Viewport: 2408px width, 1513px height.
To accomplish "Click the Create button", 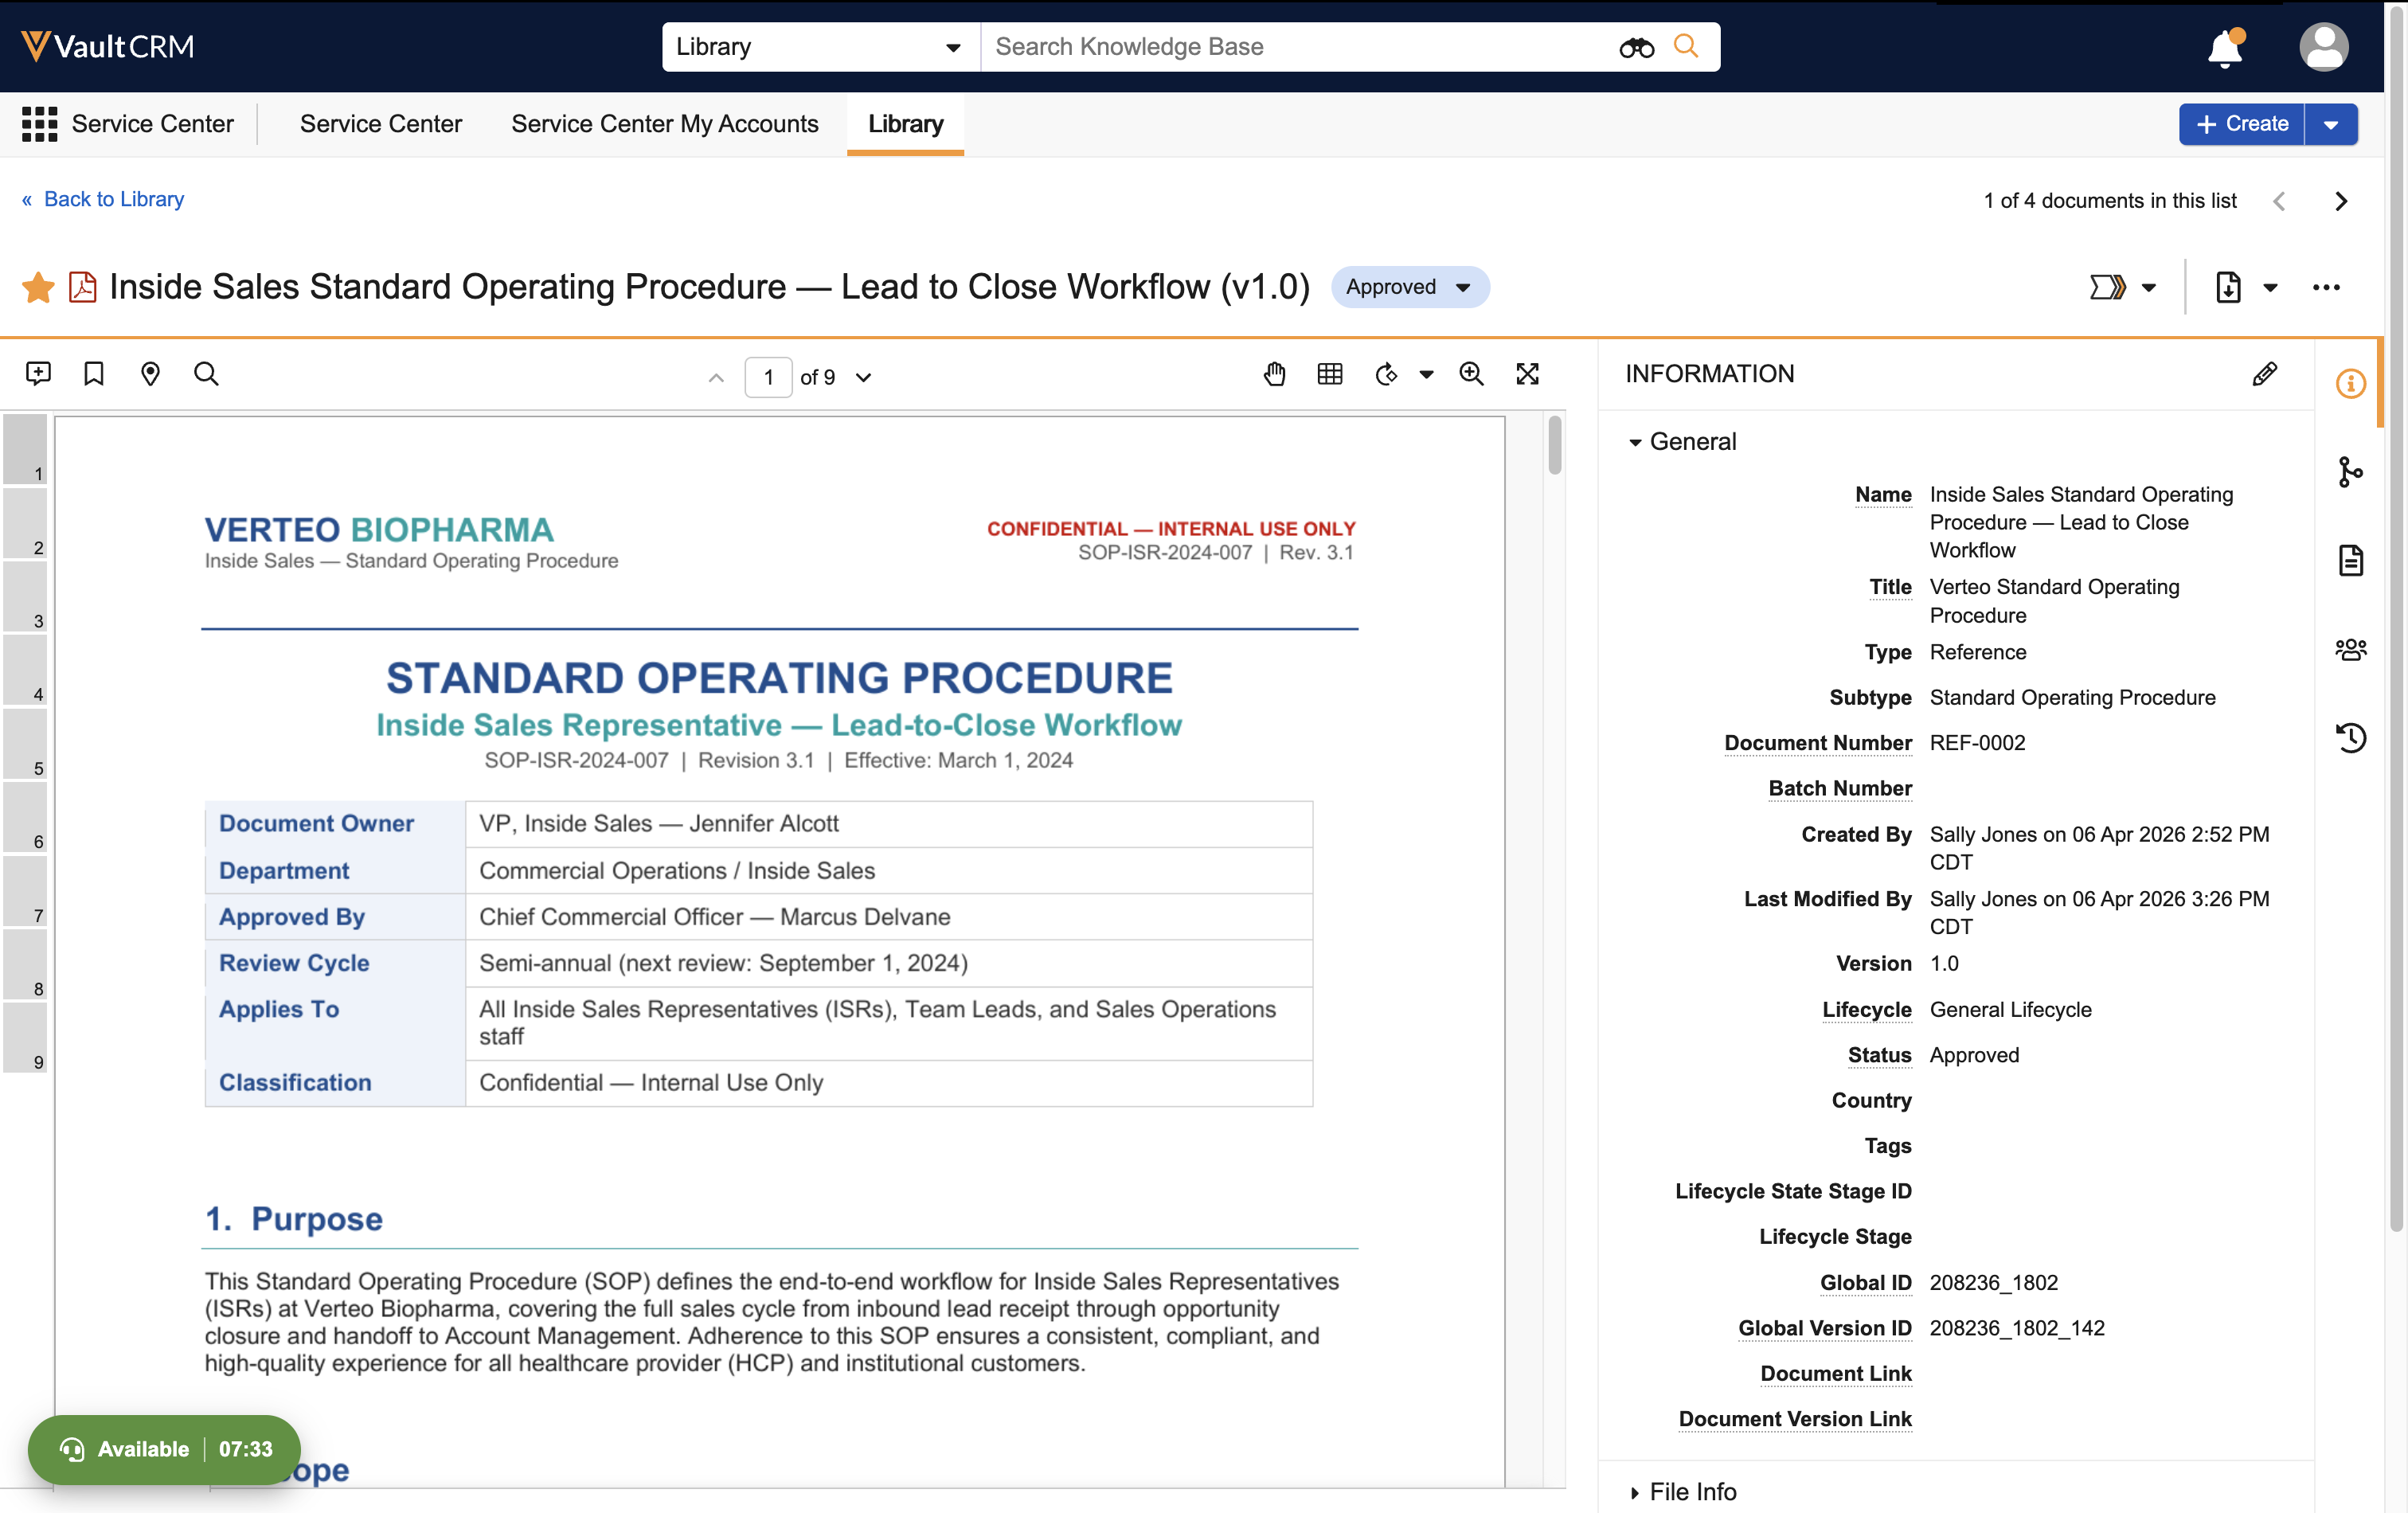I will [2241, 124].
